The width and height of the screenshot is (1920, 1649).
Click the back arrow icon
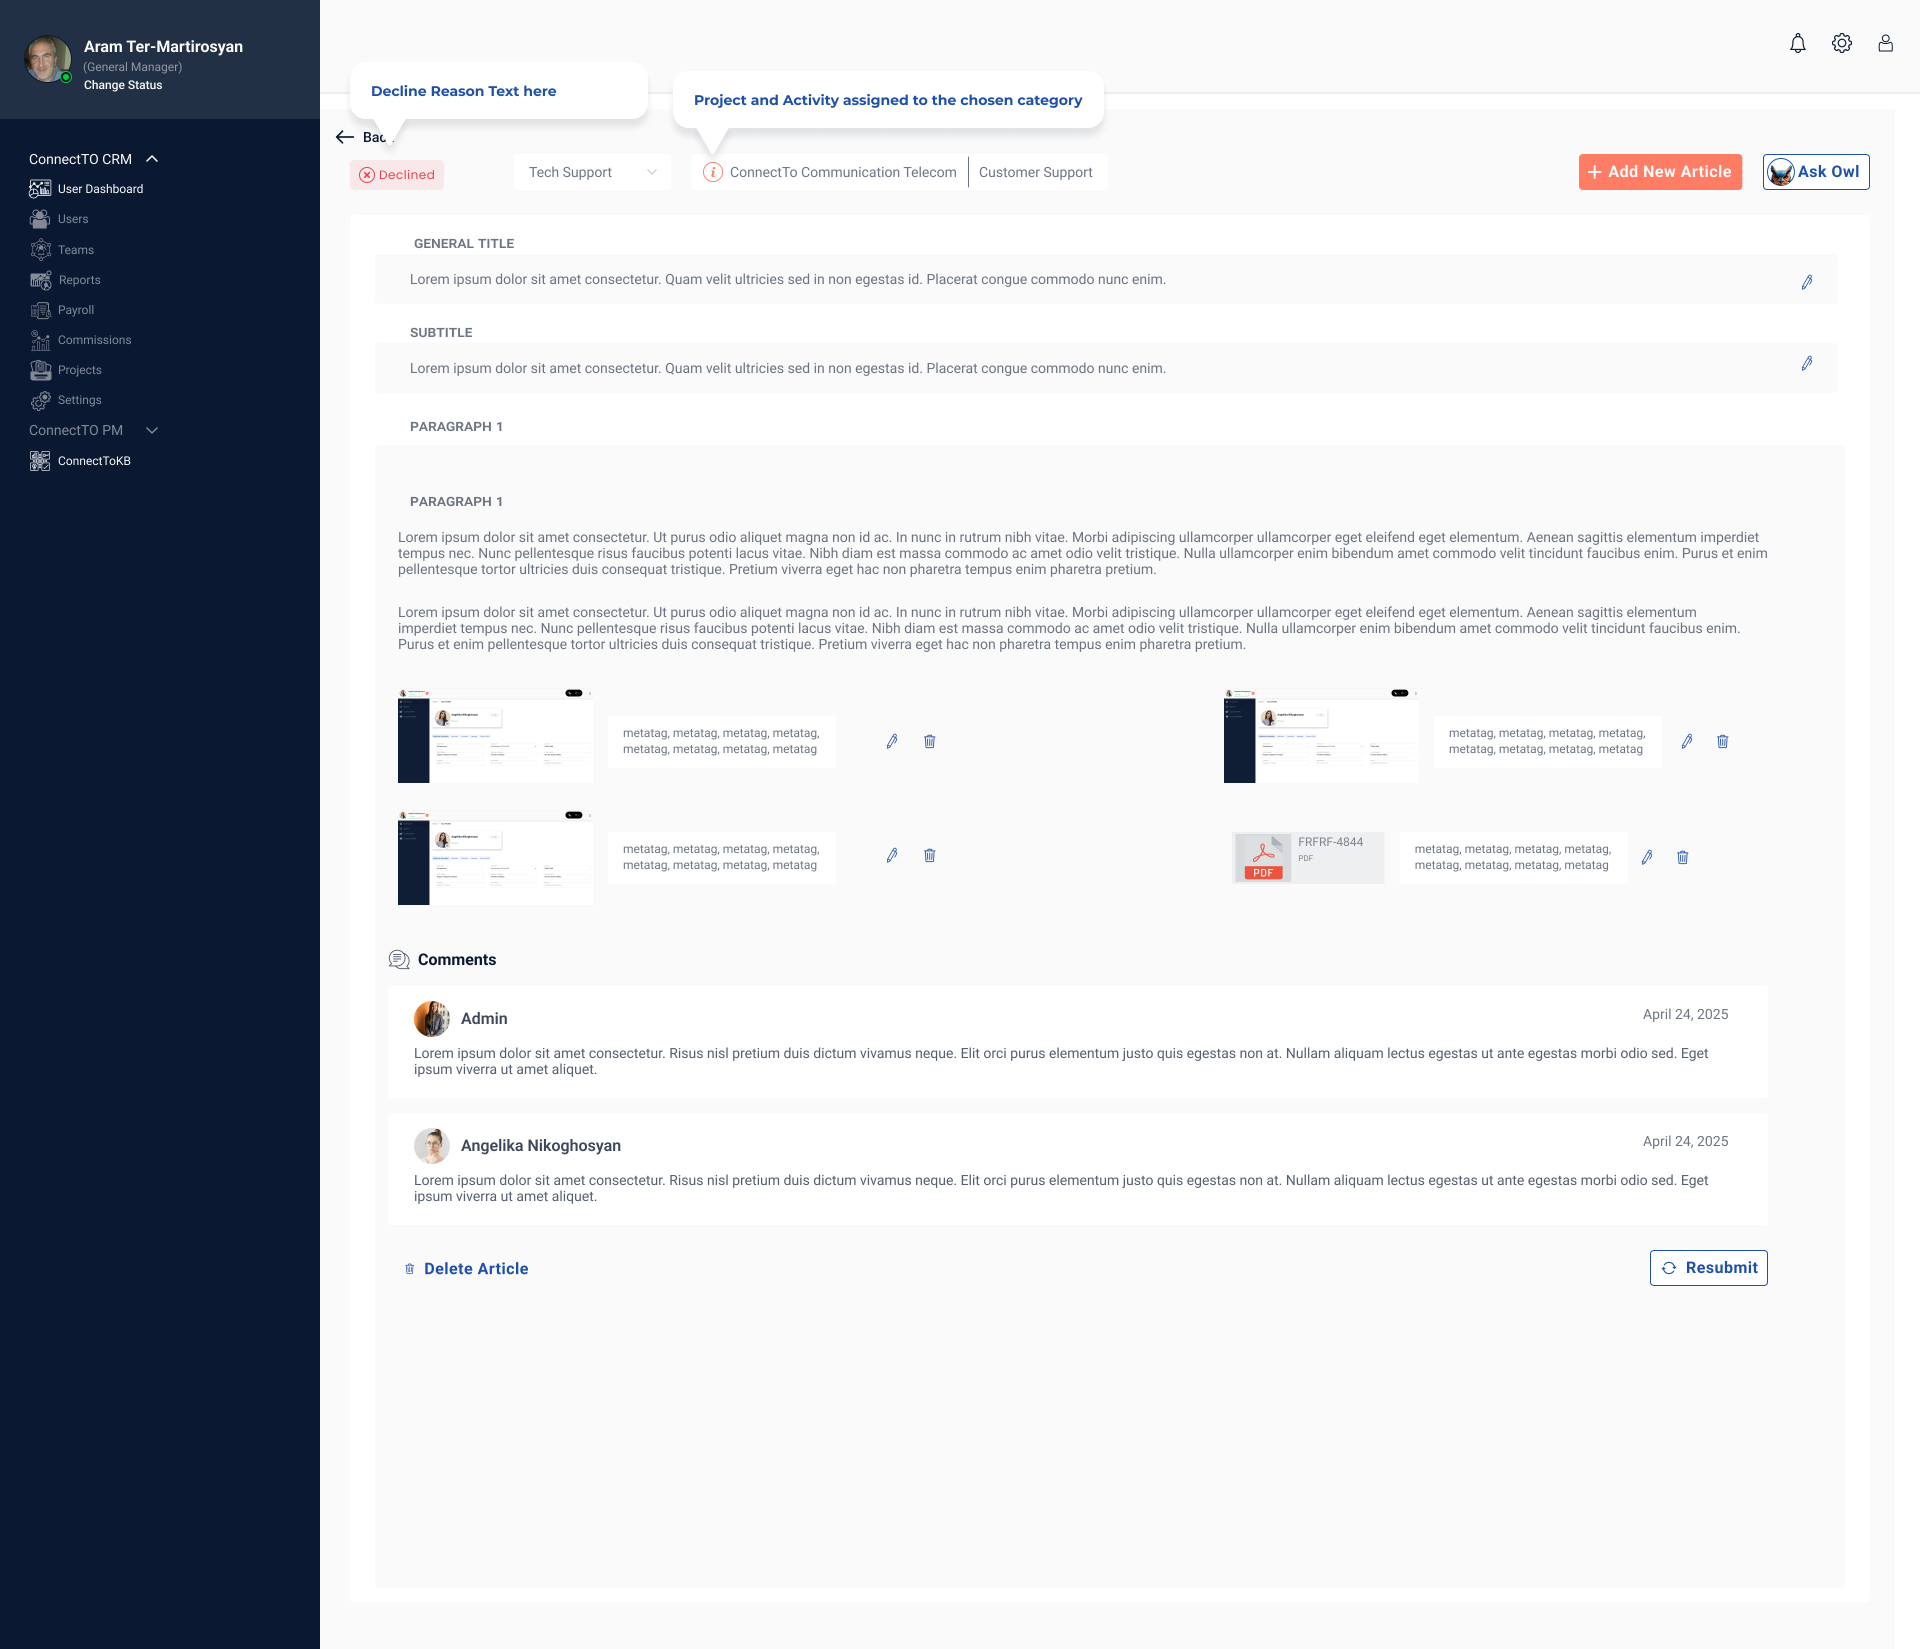pos(345,137)
